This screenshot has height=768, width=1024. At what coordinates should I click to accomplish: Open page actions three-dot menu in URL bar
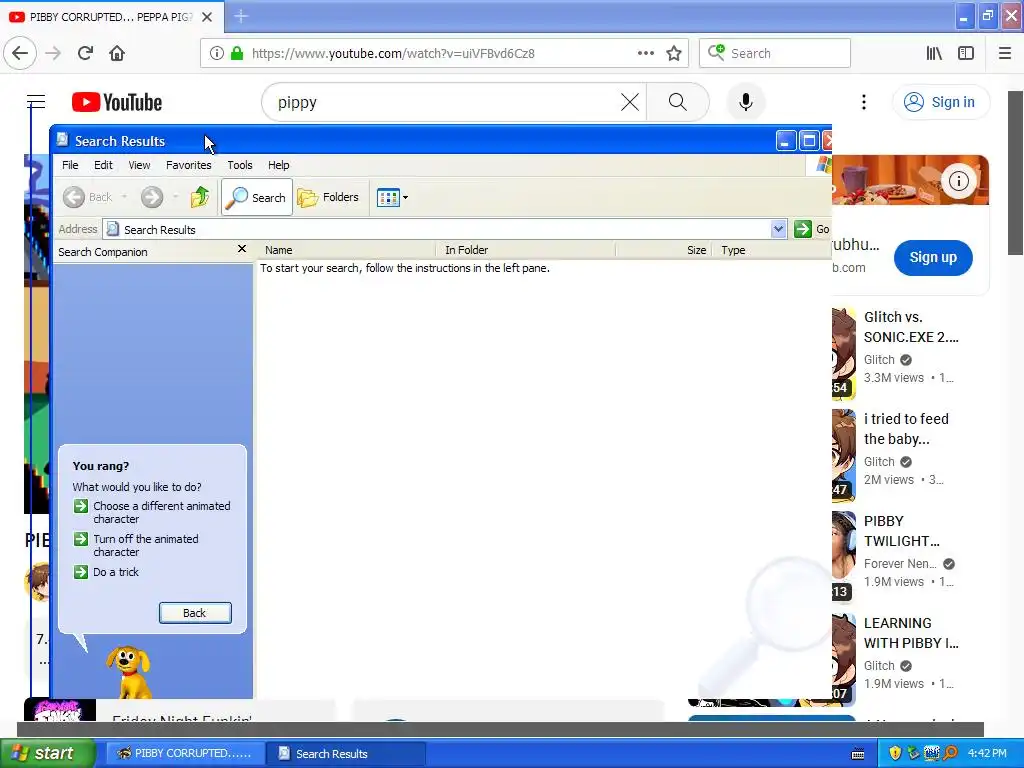point(645,54)
